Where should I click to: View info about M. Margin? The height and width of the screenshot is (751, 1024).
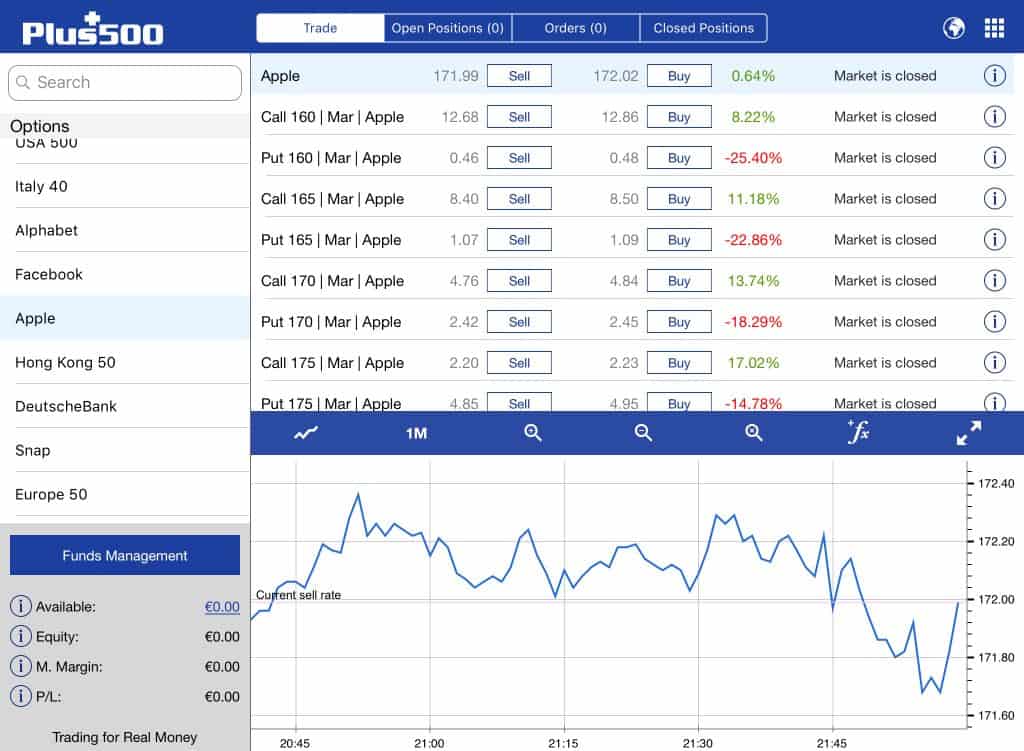20,666
